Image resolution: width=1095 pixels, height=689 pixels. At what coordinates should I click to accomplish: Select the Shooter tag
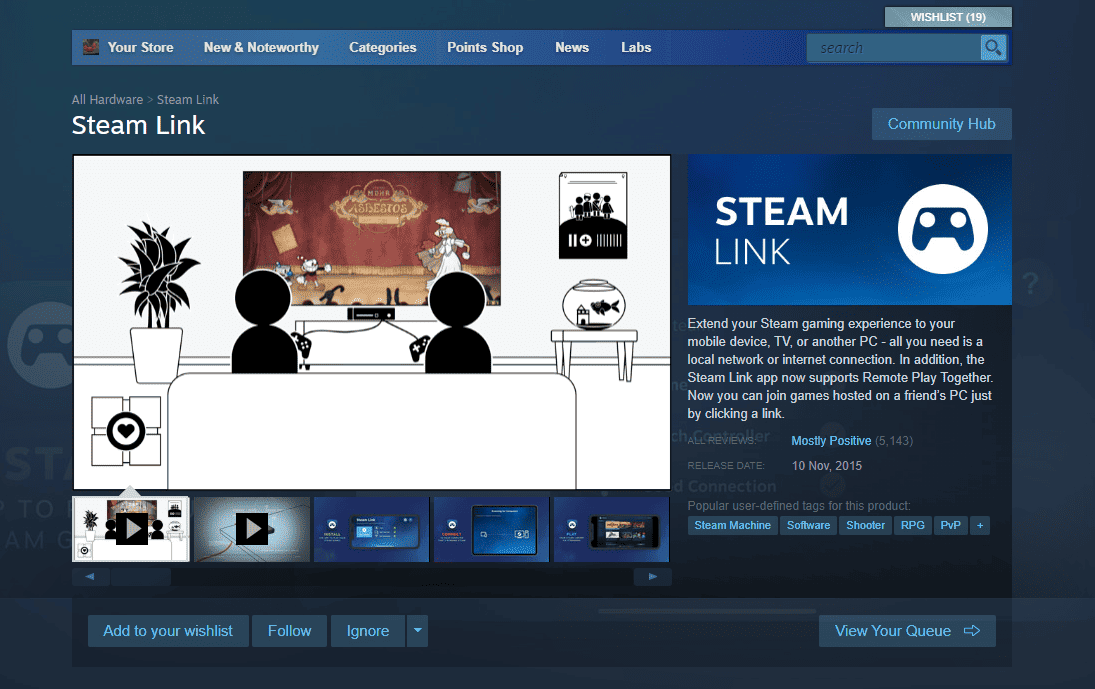click(866, 526)
